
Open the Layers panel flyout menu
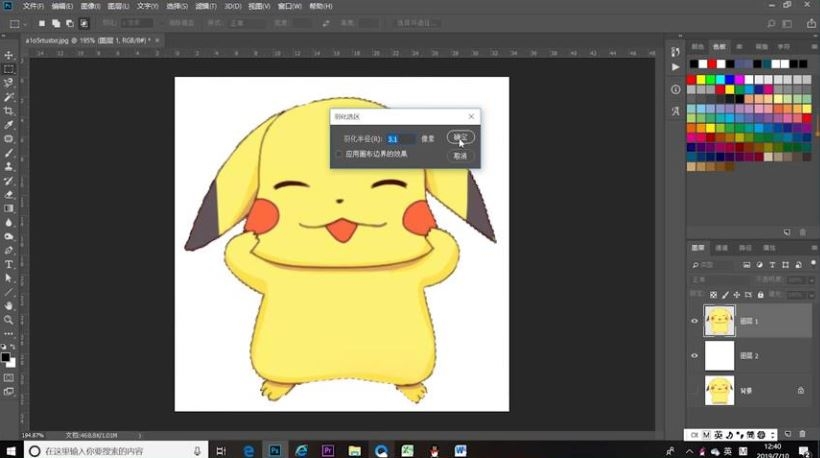click(814, 248)
